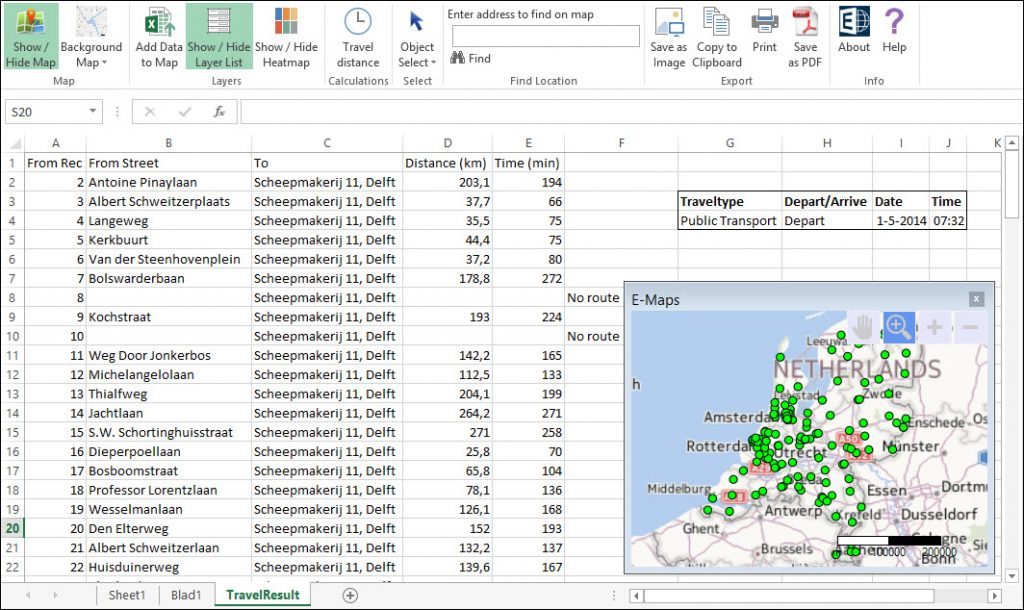Print the map

[764, 30]
